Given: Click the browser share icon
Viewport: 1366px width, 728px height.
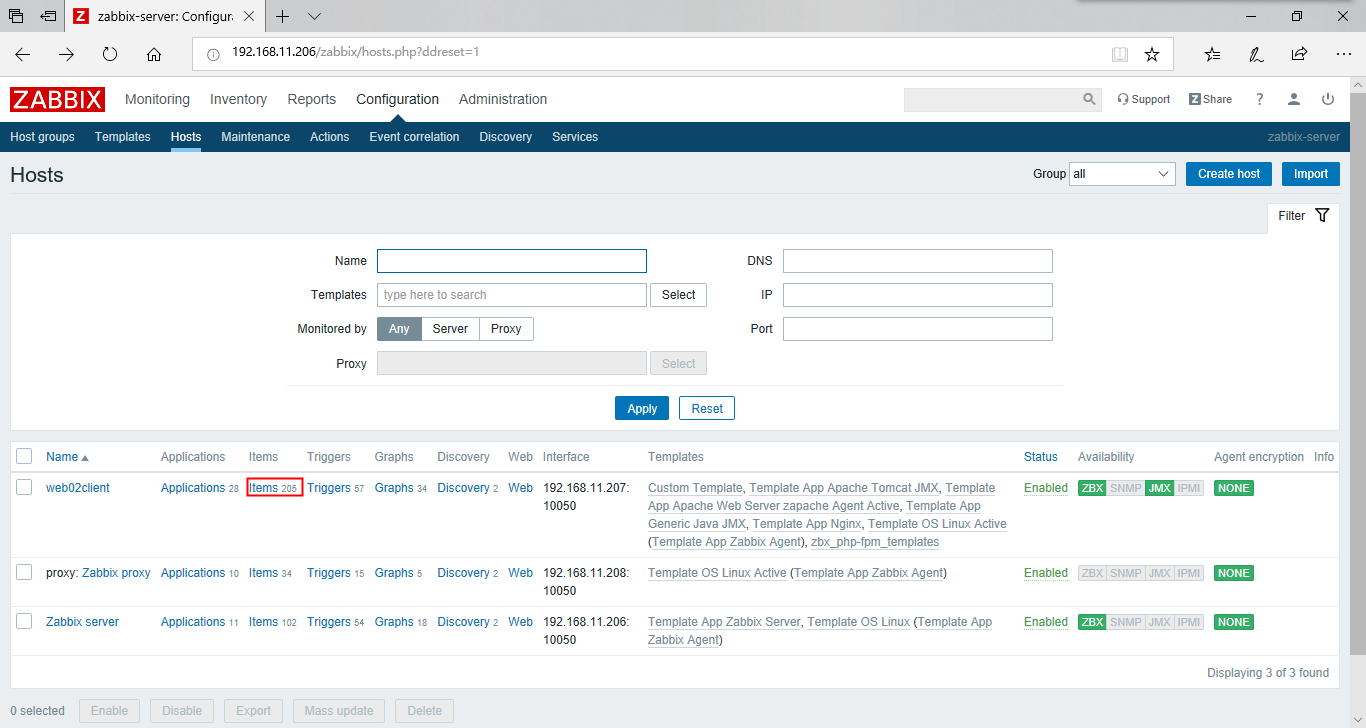Looking at the screenshot, I should 1299,54.
